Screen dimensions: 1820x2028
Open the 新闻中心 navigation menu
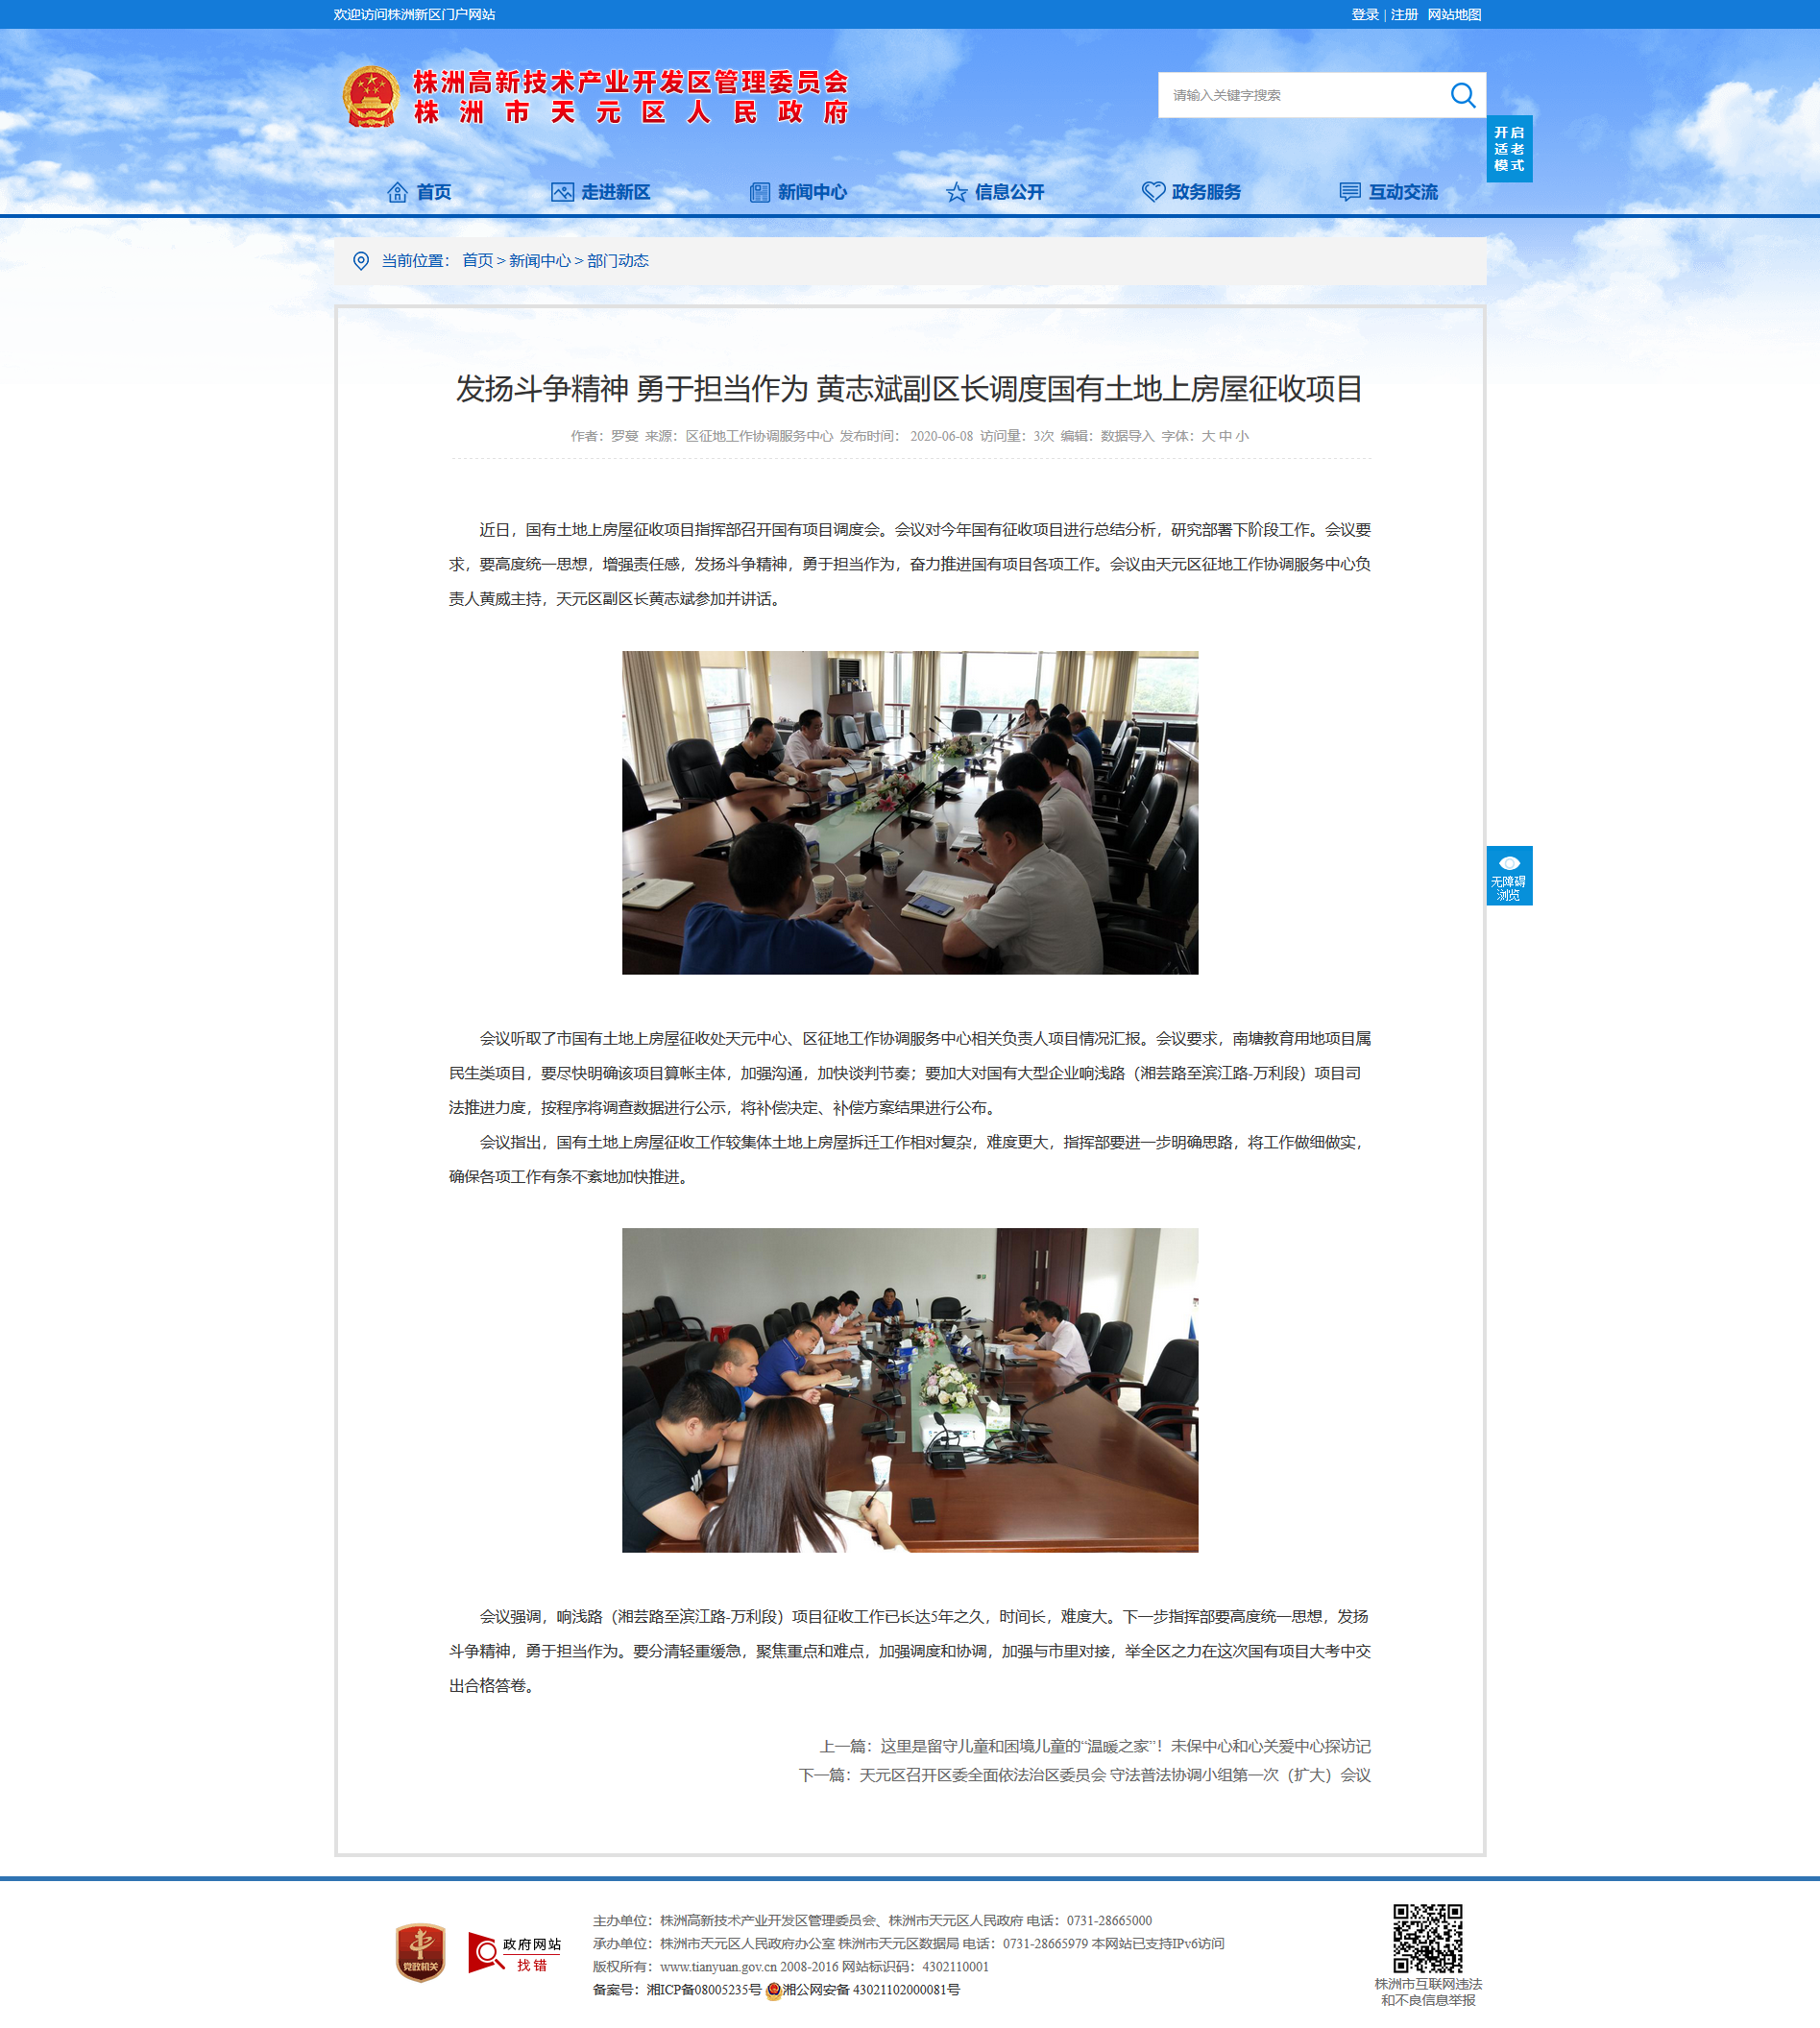click(x=799, y=192)
